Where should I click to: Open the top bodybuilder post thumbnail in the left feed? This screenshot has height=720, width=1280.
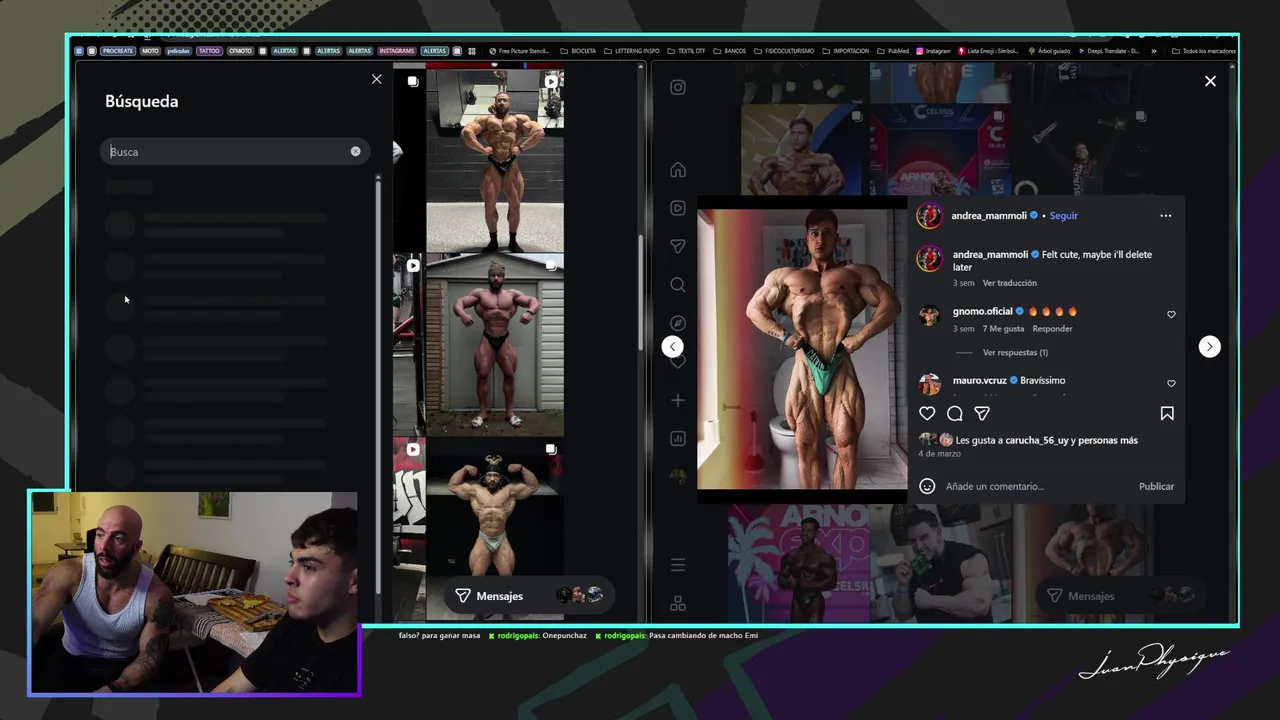pos(495,160)
